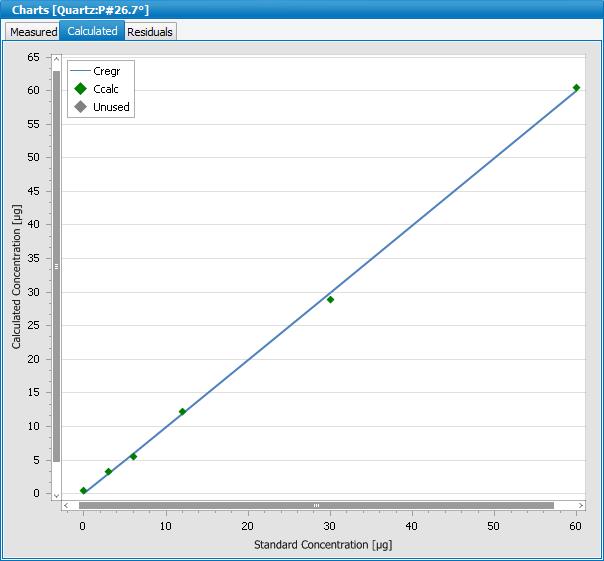Screen dimensions: 604x561
Task: Click the vertical scrollbar center grip
Action: pos(57,266)
